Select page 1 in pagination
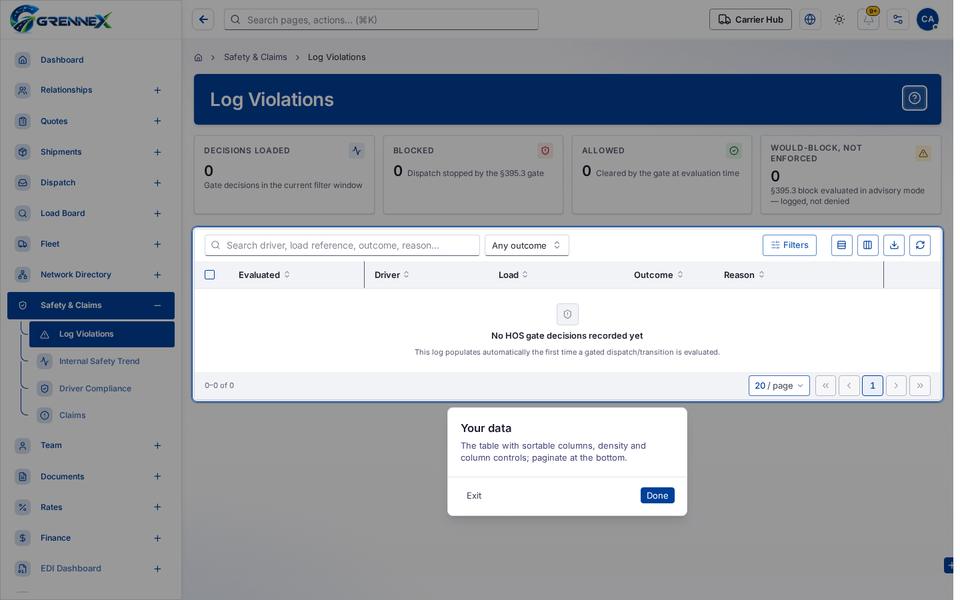This screenshot has width=960, height=600. click(x=872, y=386)
